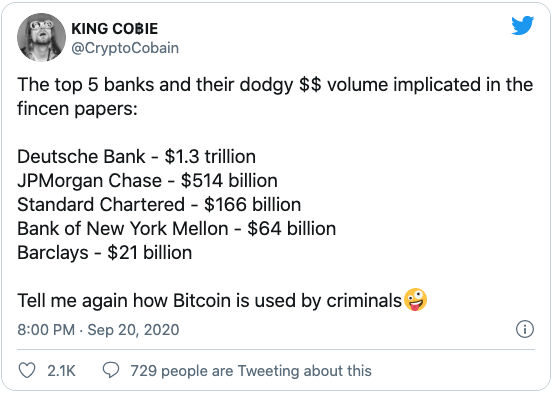This screenshot has height=394, width=554.
Task: Click the 'Standard Chartered - $166 billion' line
Action: coord(159,205)
